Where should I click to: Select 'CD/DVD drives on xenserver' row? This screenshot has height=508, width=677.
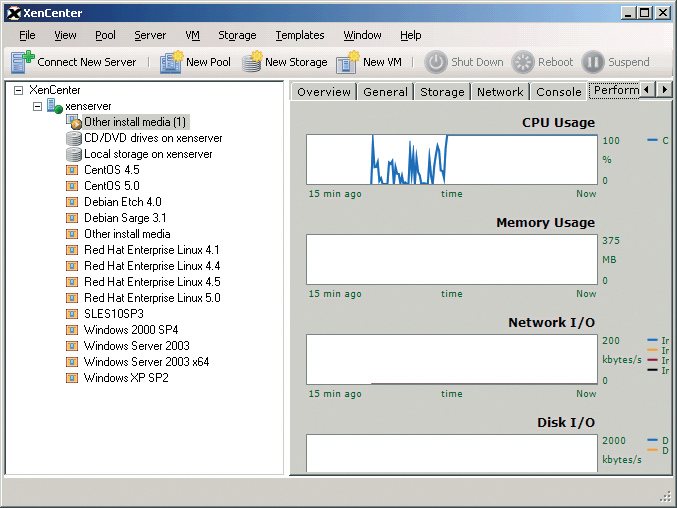coord(153,138)
